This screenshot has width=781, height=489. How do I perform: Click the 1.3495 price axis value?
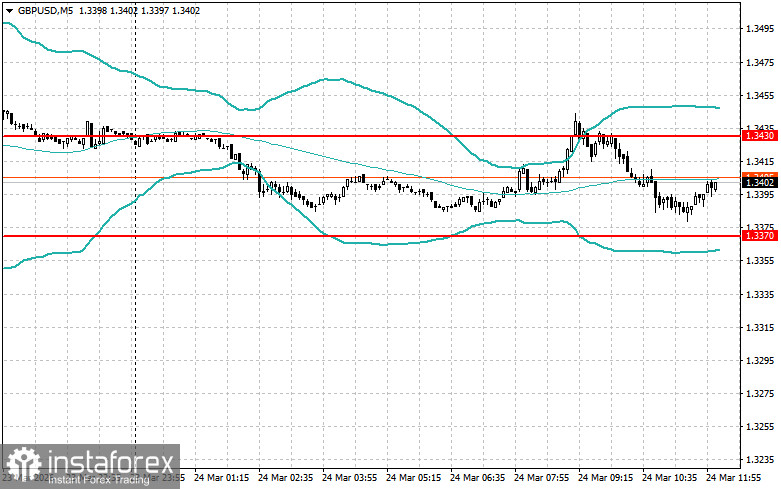pos(760,29)
